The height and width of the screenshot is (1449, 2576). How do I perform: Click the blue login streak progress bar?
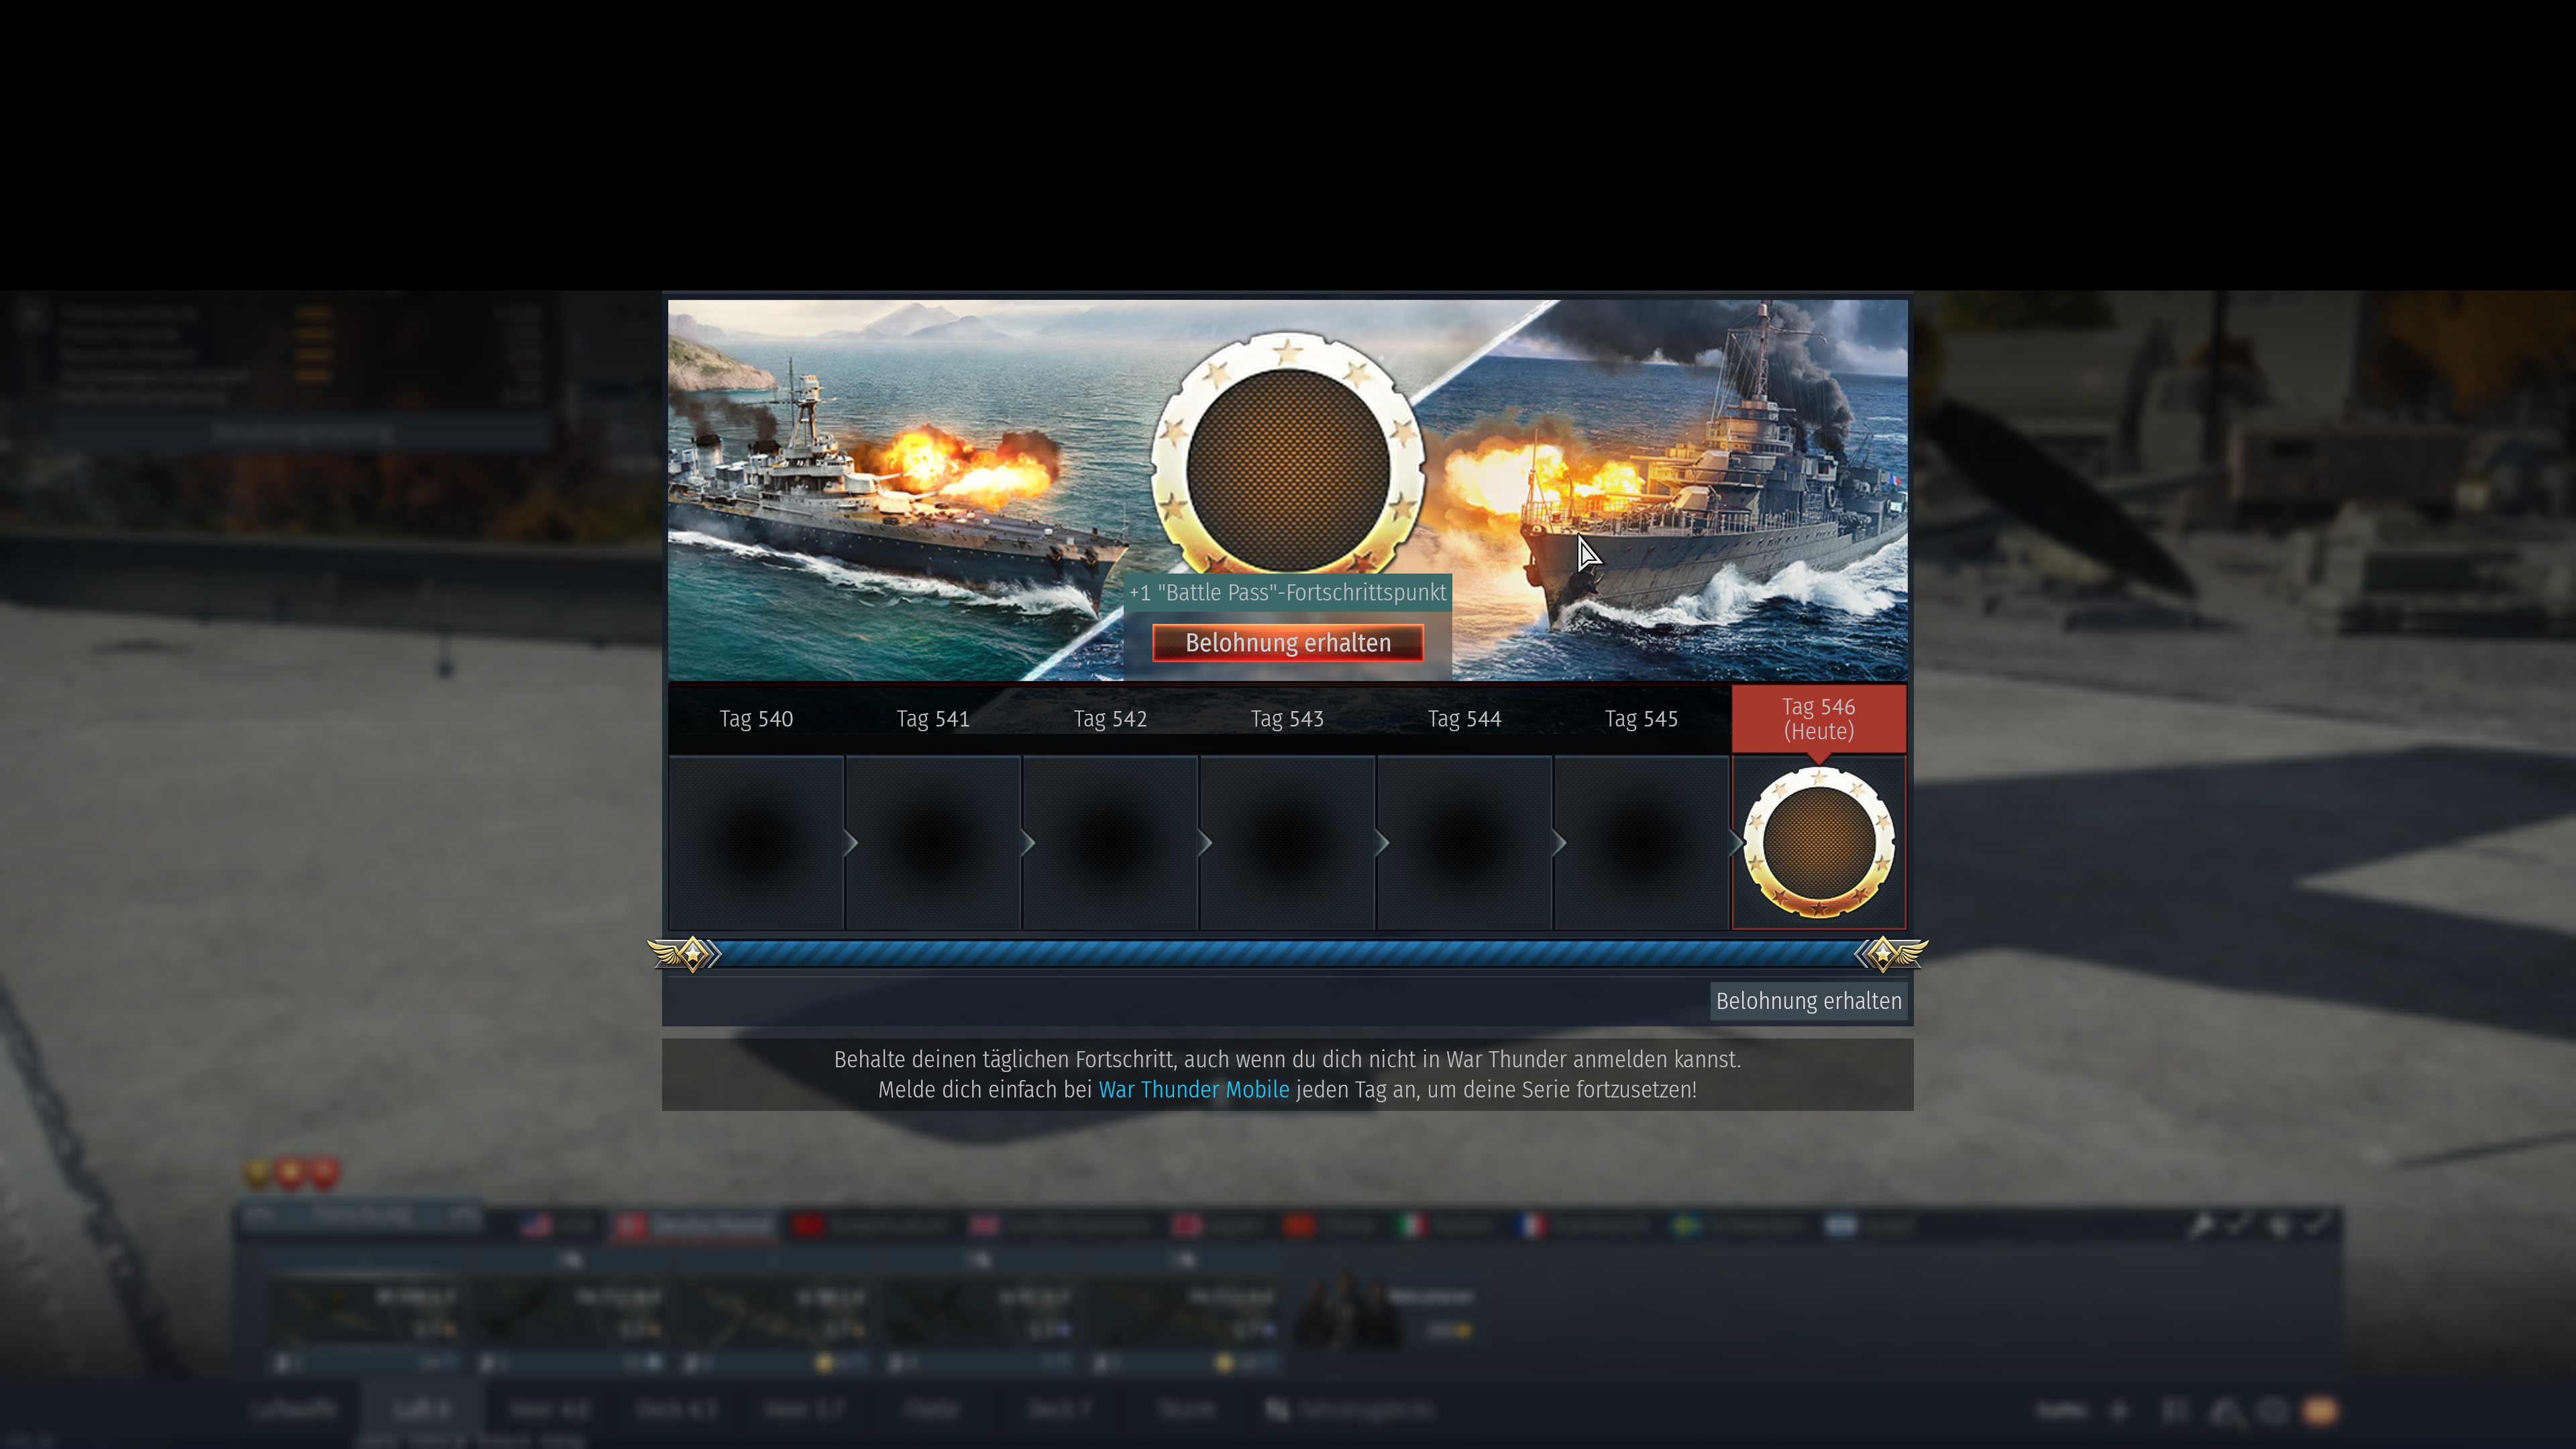pos(1287,954)
